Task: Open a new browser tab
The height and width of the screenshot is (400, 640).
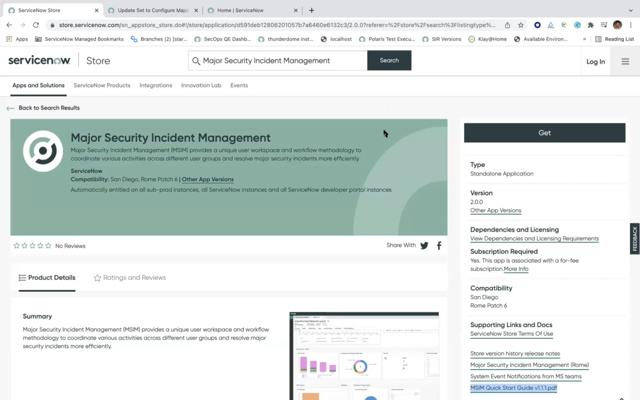Action: (311, 9)
